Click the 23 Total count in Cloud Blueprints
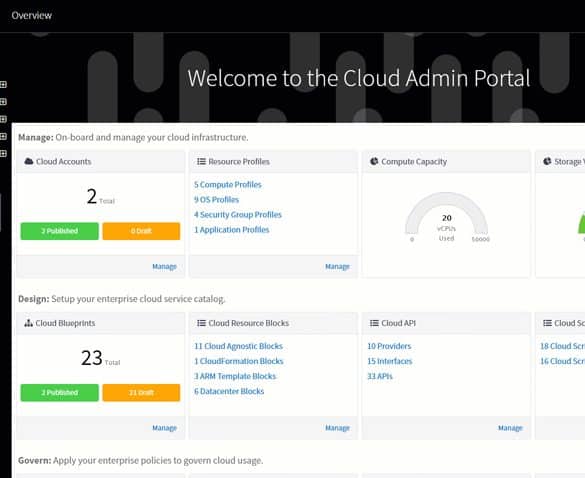585x478 pixels. [100, 358]
